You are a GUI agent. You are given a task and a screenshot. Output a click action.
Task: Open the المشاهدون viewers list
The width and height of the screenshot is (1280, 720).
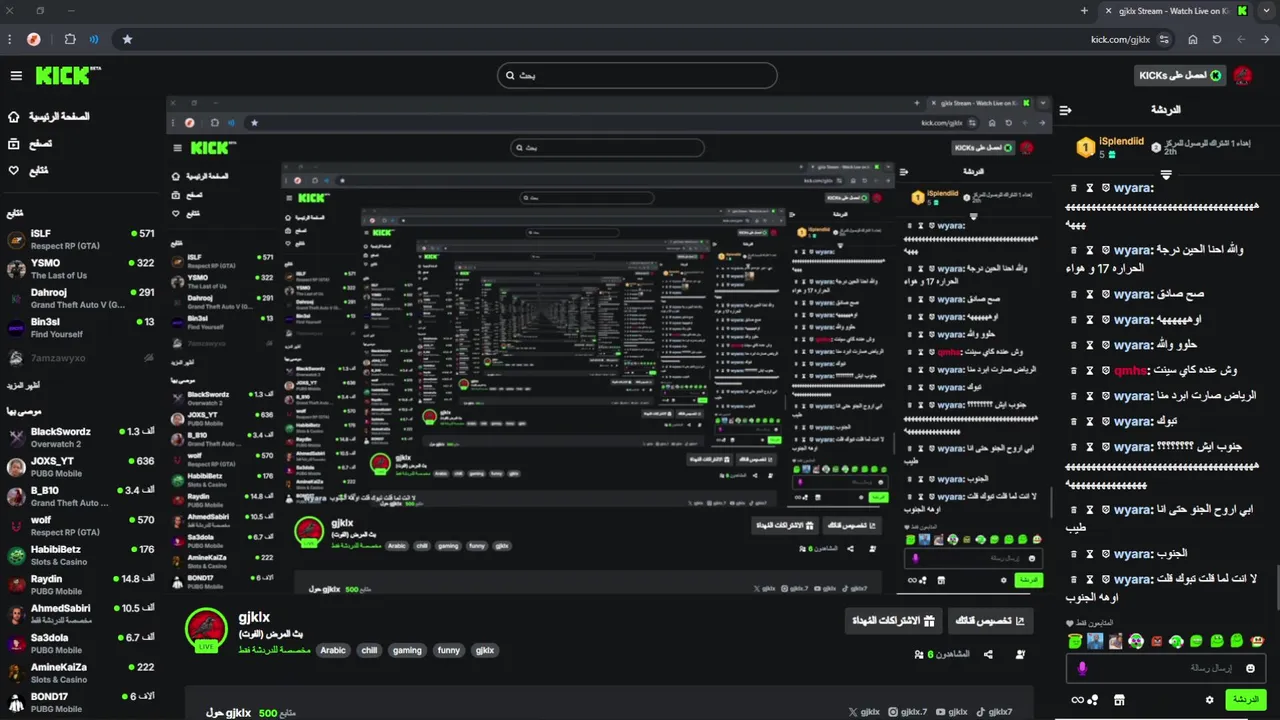942,654
